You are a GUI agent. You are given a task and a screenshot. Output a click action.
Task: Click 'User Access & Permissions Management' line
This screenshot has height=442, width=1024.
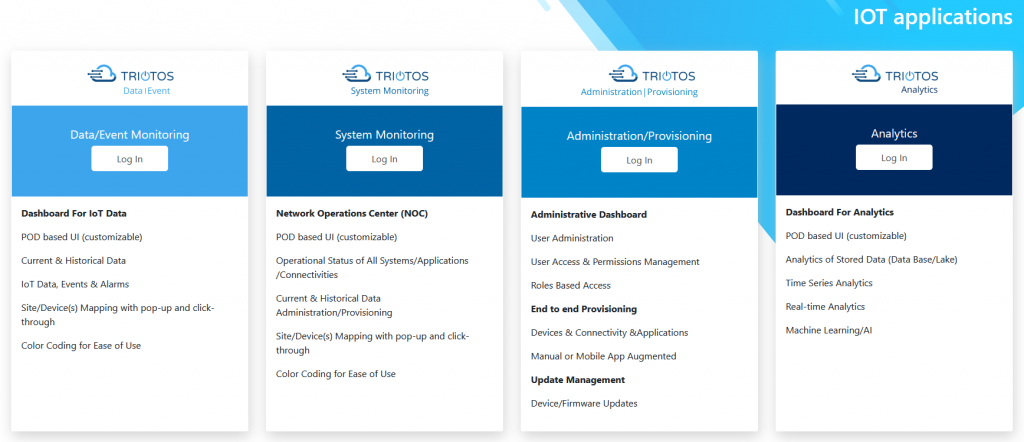615,262
